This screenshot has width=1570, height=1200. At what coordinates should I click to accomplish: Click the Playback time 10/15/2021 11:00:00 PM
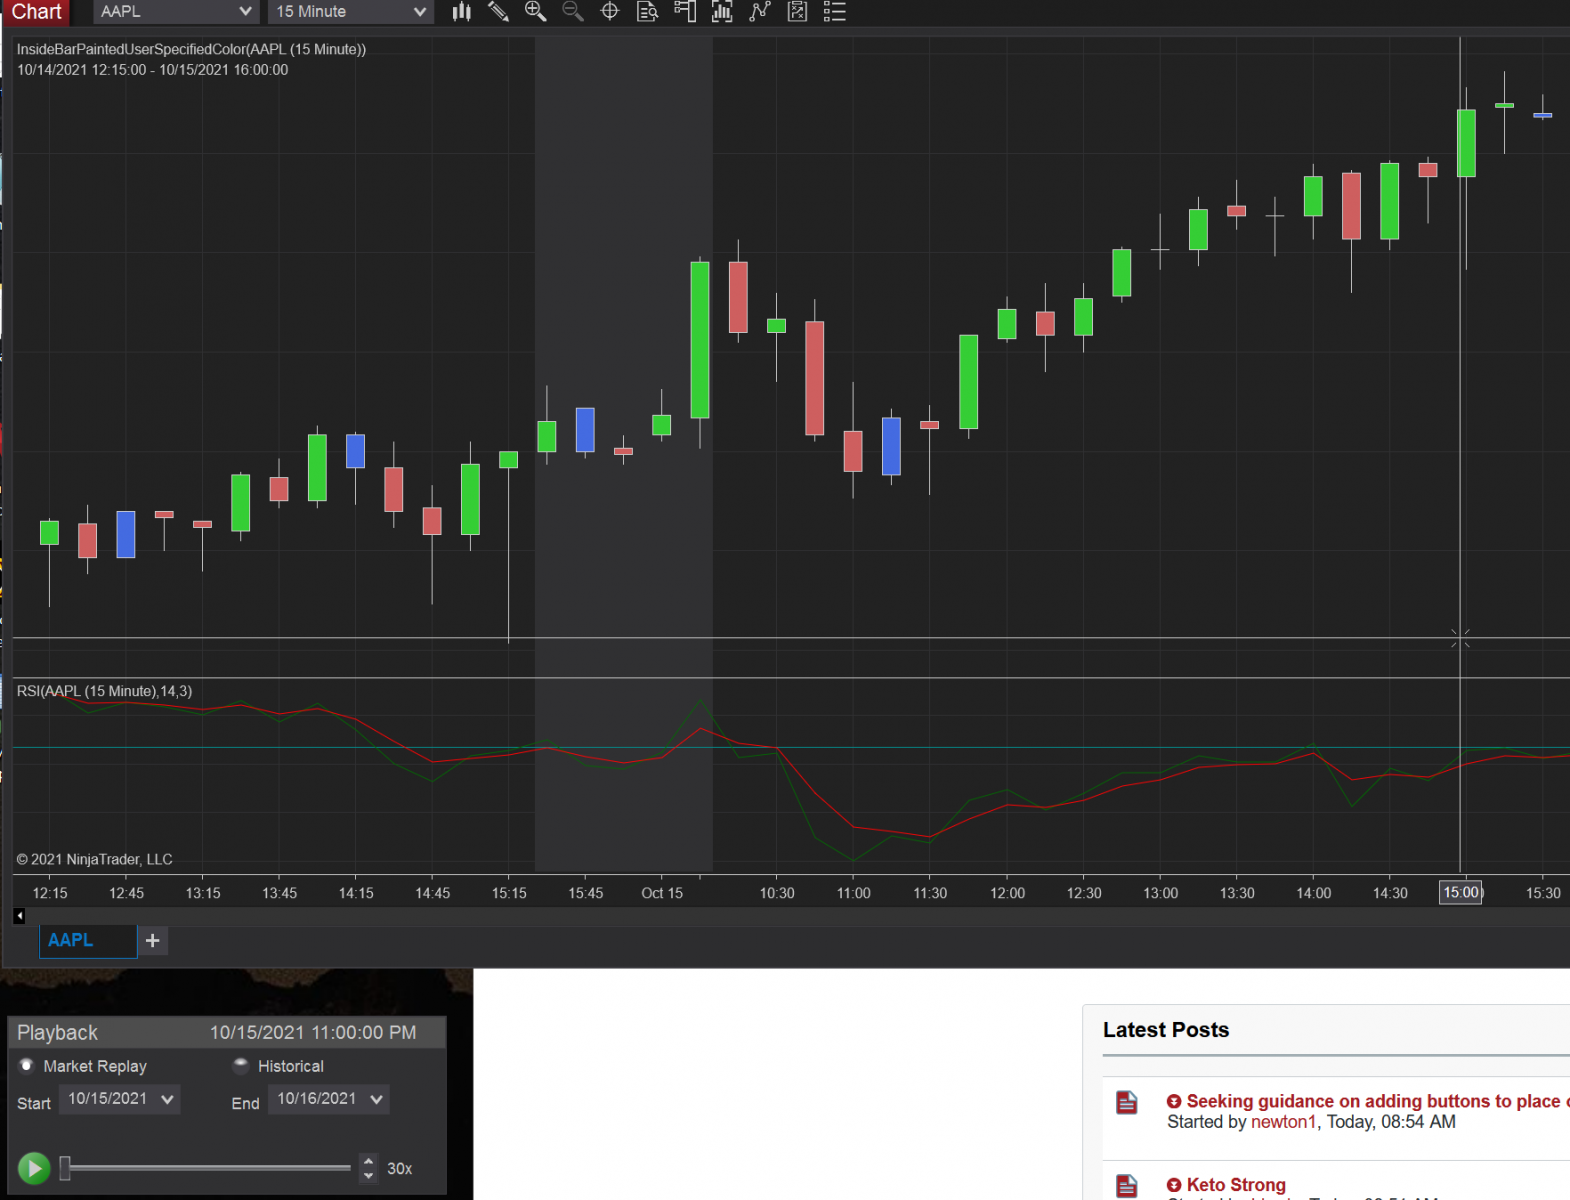tap(313, 1032)
